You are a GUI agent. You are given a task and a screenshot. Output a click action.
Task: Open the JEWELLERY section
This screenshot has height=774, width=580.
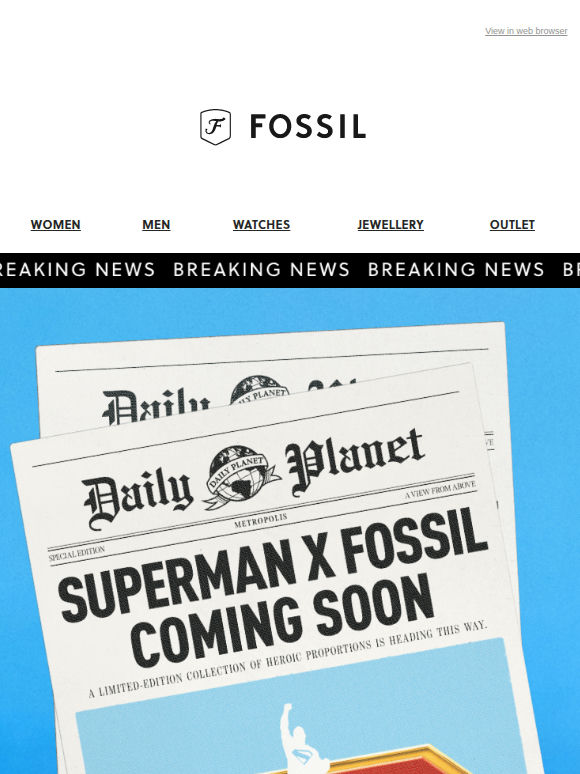coord(390,225)
